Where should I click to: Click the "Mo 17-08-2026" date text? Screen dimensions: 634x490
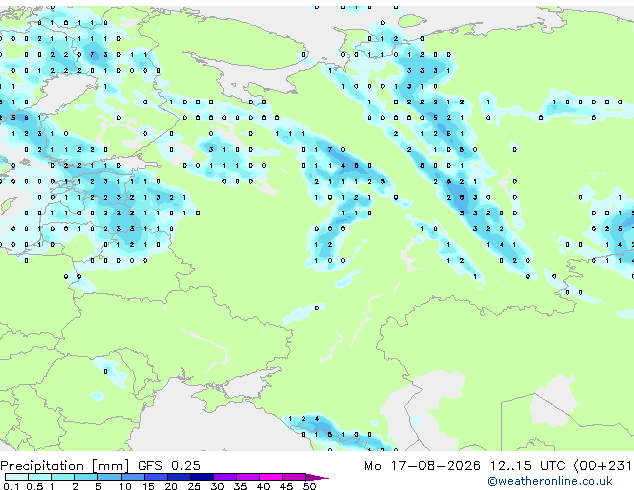point(422,466)
